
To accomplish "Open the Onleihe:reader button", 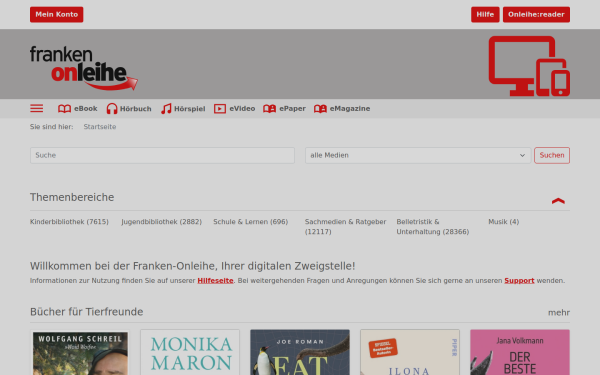I will point(536,15).
